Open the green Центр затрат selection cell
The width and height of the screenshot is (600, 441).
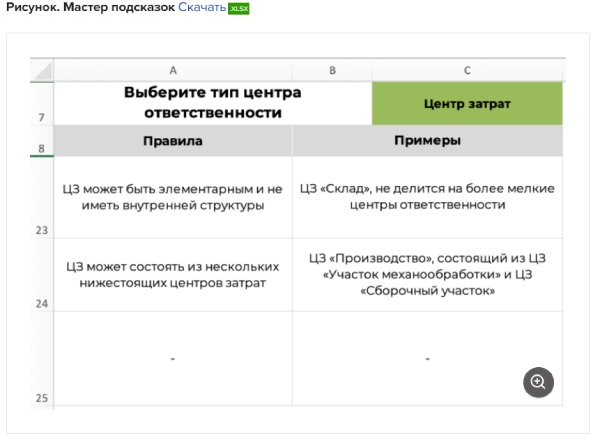467,103
